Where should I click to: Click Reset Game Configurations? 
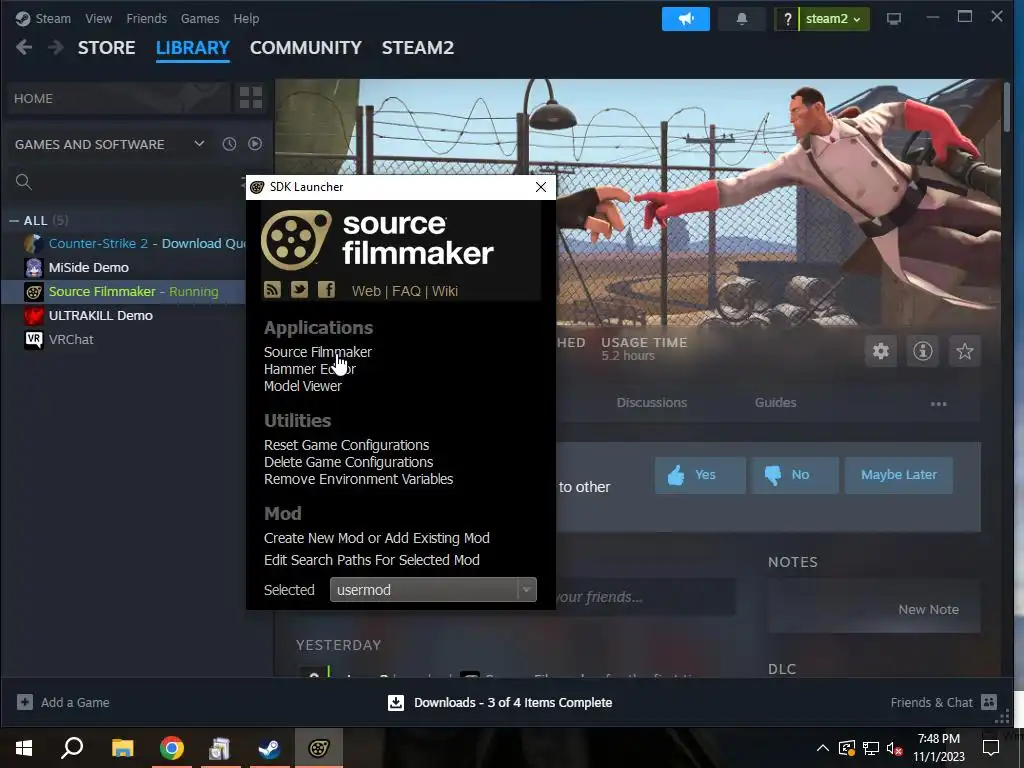click(x=346, y=445)
